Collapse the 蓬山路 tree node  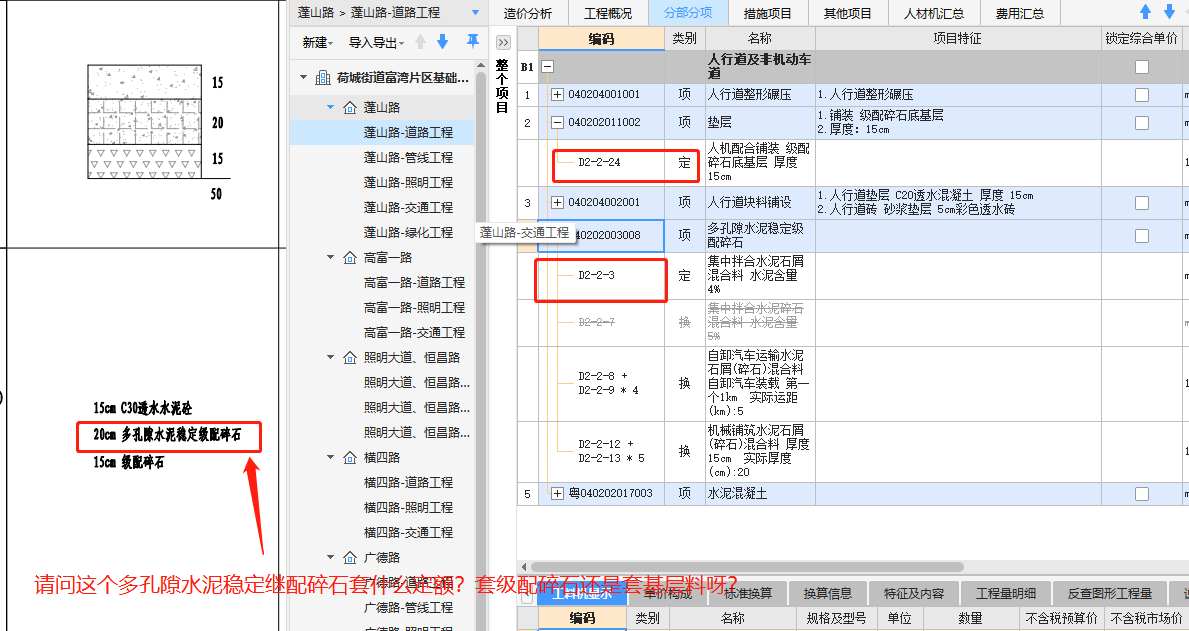[331, 108]
